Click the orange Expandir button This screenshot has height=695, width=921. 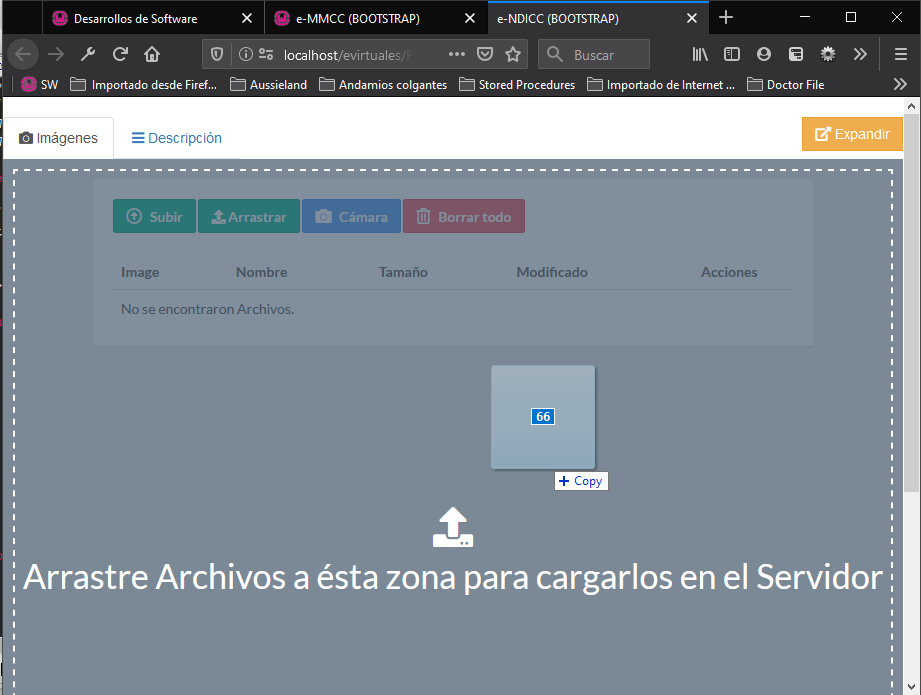pos(852,134)
